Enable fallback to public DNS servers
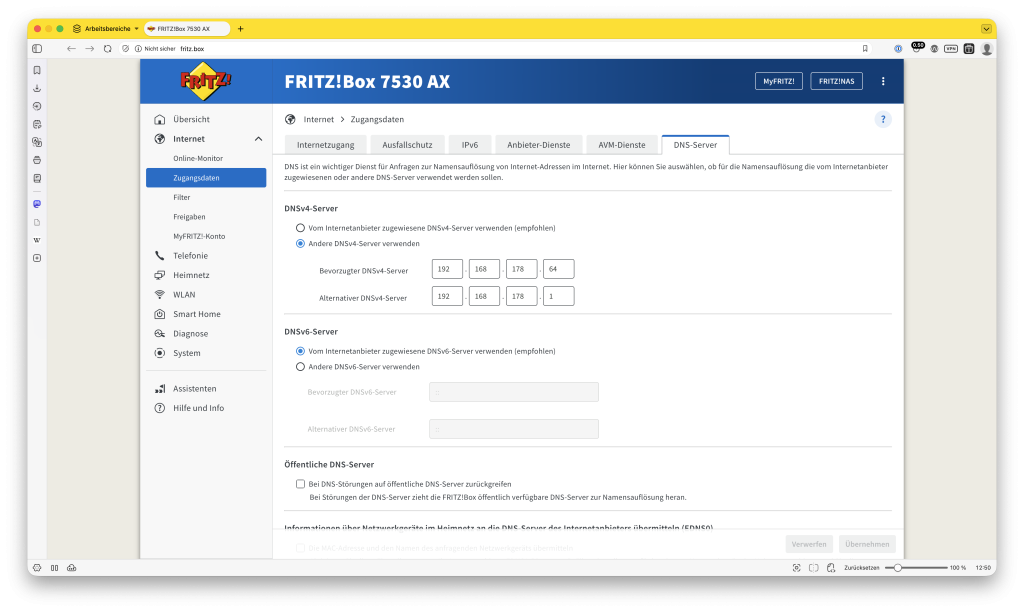Viewport: 1024px width, 612px height. (300, 483)
